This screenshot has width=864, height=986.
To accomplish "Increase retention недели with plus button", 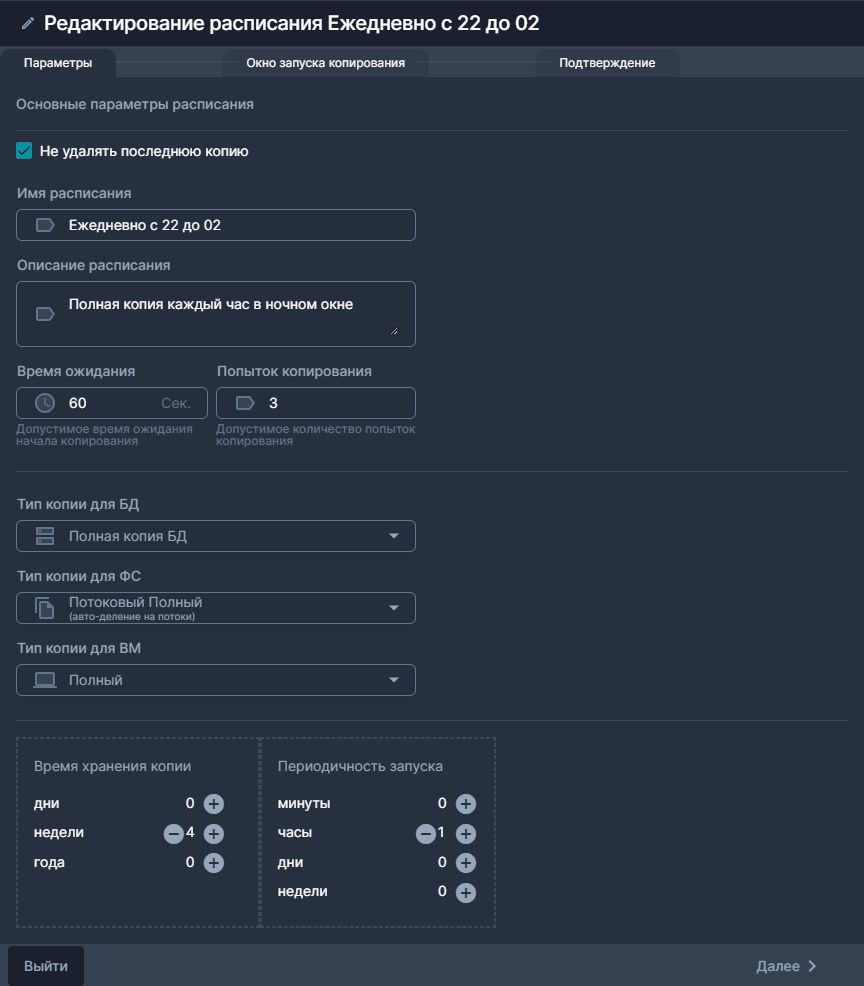I will [x=214, y=834].
